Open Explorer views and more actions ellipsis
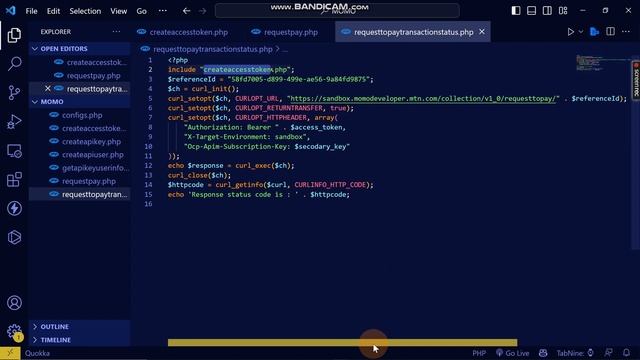 point(116,31)
